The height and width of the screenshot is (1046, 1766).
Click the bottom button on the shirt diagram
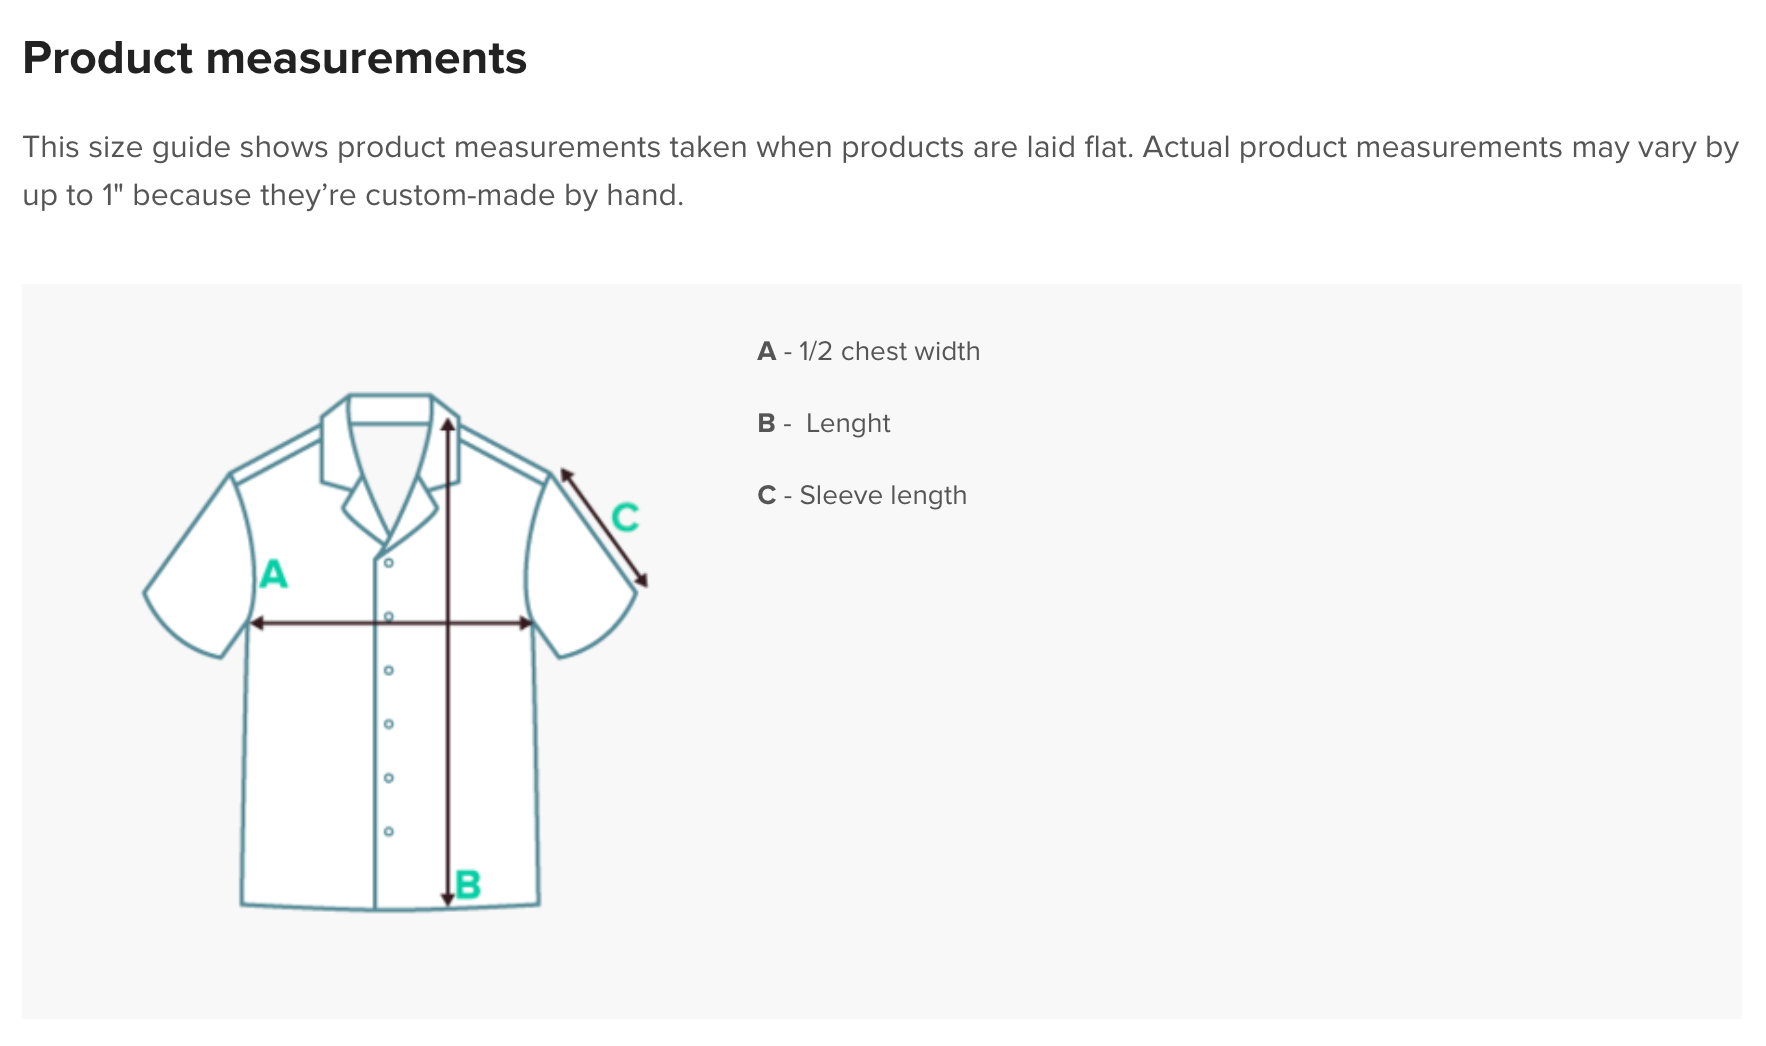[x=389, y=831]
